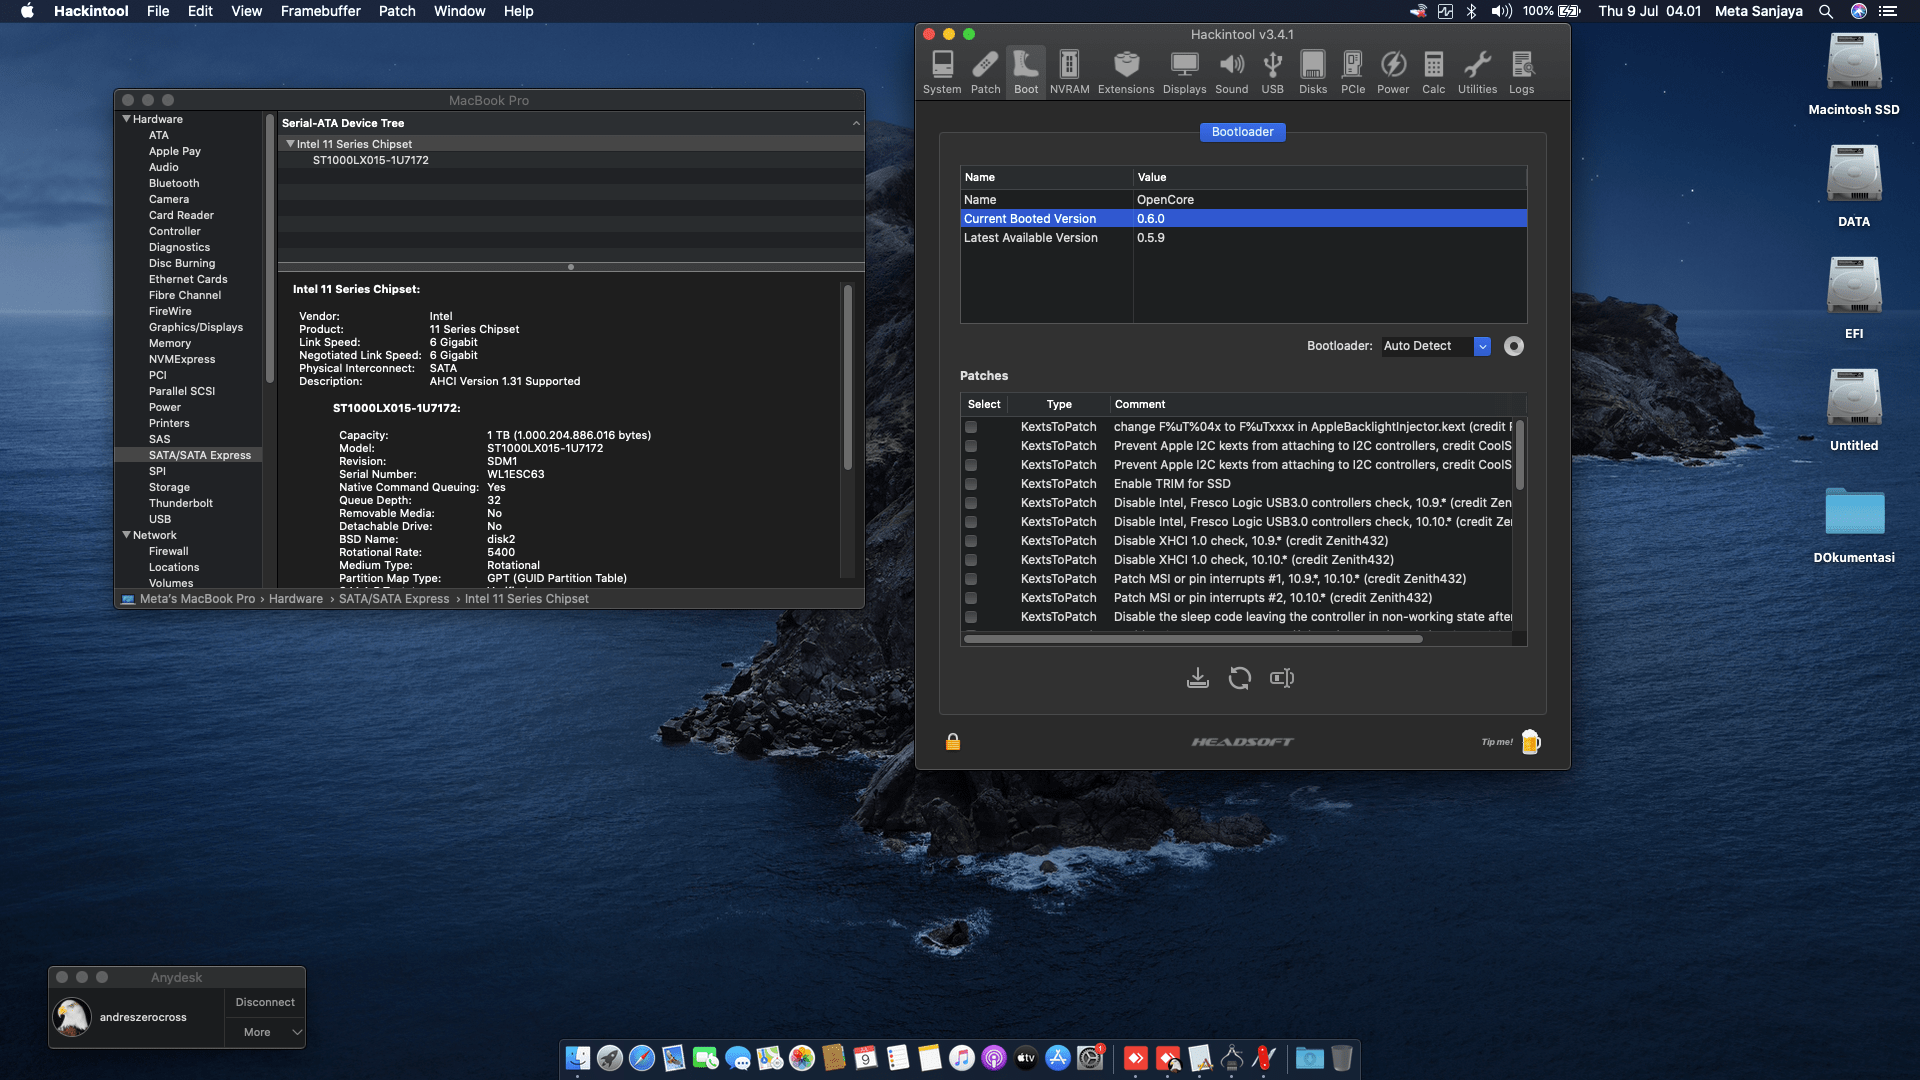The height and width of the screenshot is (1080, 1920).
Task: Tick checkbox for Disable the sleep code patch
Action: (970, 617)
